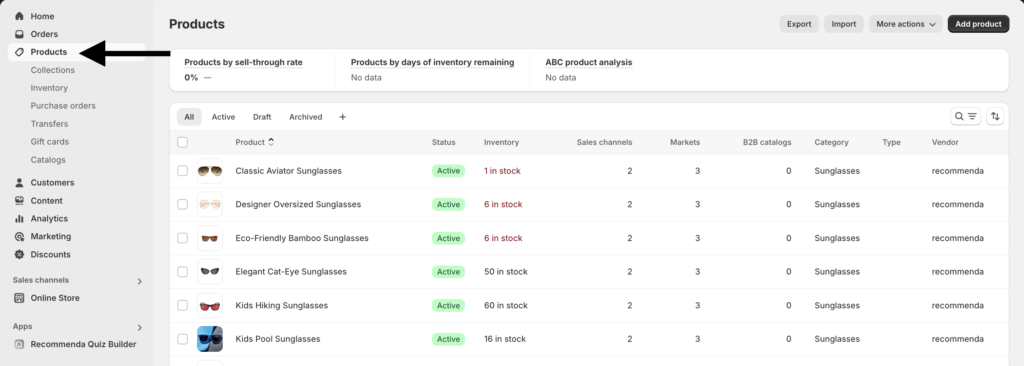Open Eco-Friendly Bamboo Sunglasses thumbnail
Screen dimensions: 1024x366
tap(210, 238)
